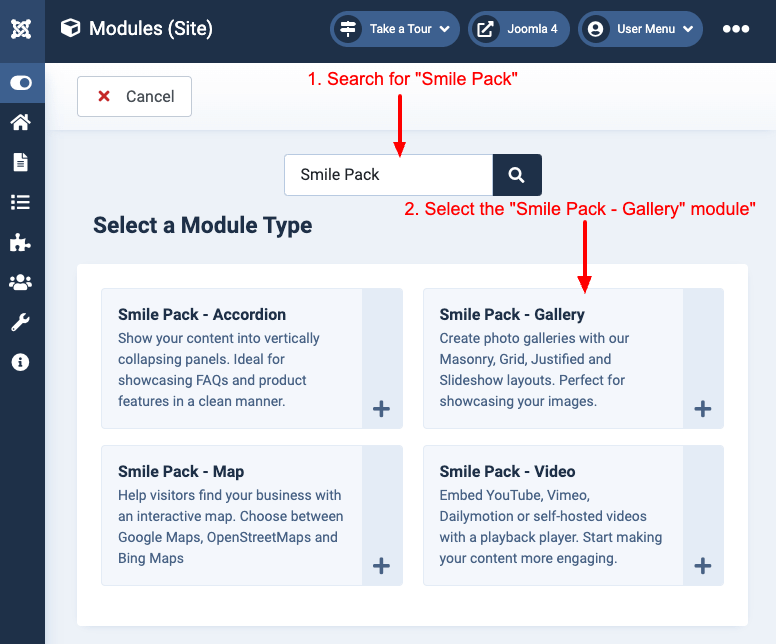Open the three dots more menu
Screen dimensions: 776x644
click(736, 29)
